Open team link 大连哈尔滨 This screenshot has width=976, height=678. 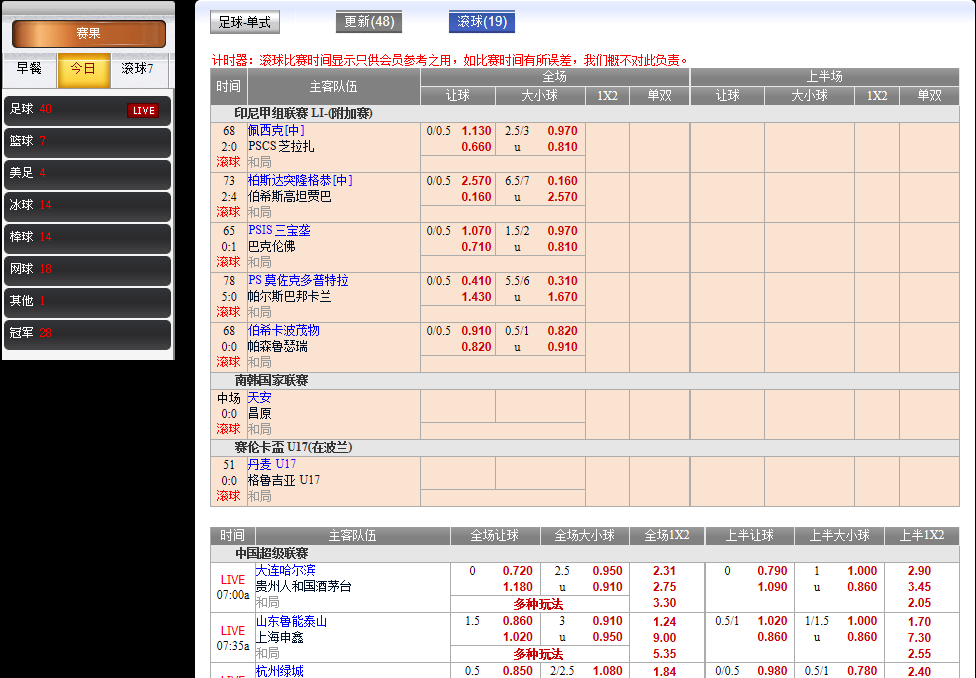click(x=286, y=570)
